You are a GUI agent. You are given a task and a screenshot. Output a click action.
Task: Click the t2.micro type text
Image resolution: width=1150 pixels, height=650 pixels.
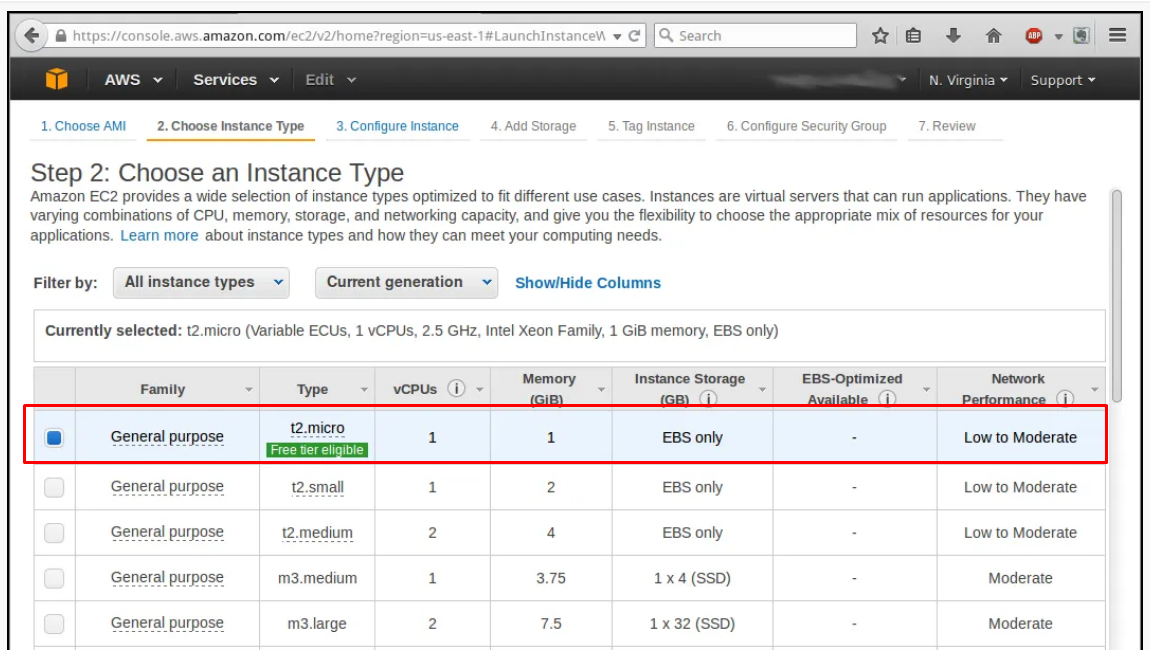(317, 428)
